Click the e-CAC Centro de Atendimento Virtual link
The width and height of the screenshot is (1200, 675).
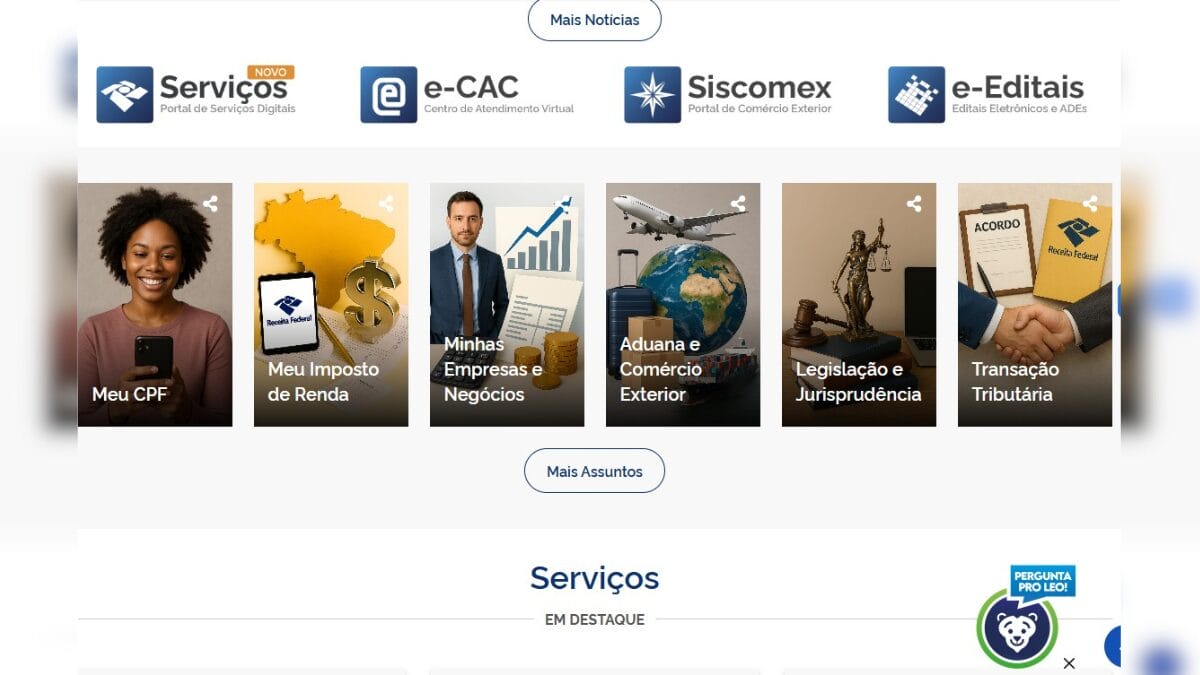[468, 95]
